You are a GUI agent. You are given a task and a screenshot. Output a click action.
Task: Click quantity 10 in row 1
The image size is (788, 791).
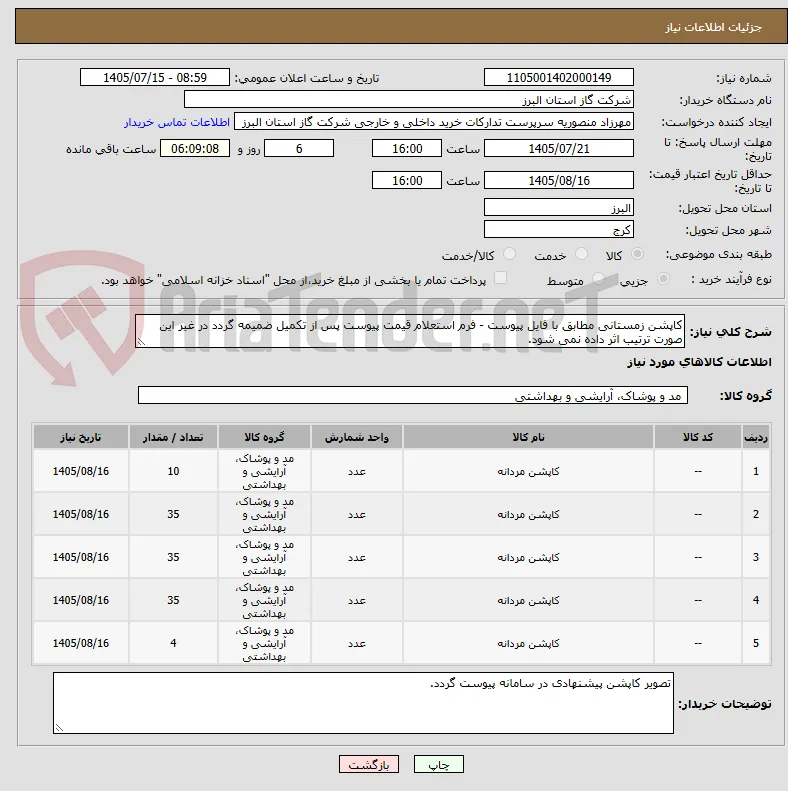click(173, 471)
